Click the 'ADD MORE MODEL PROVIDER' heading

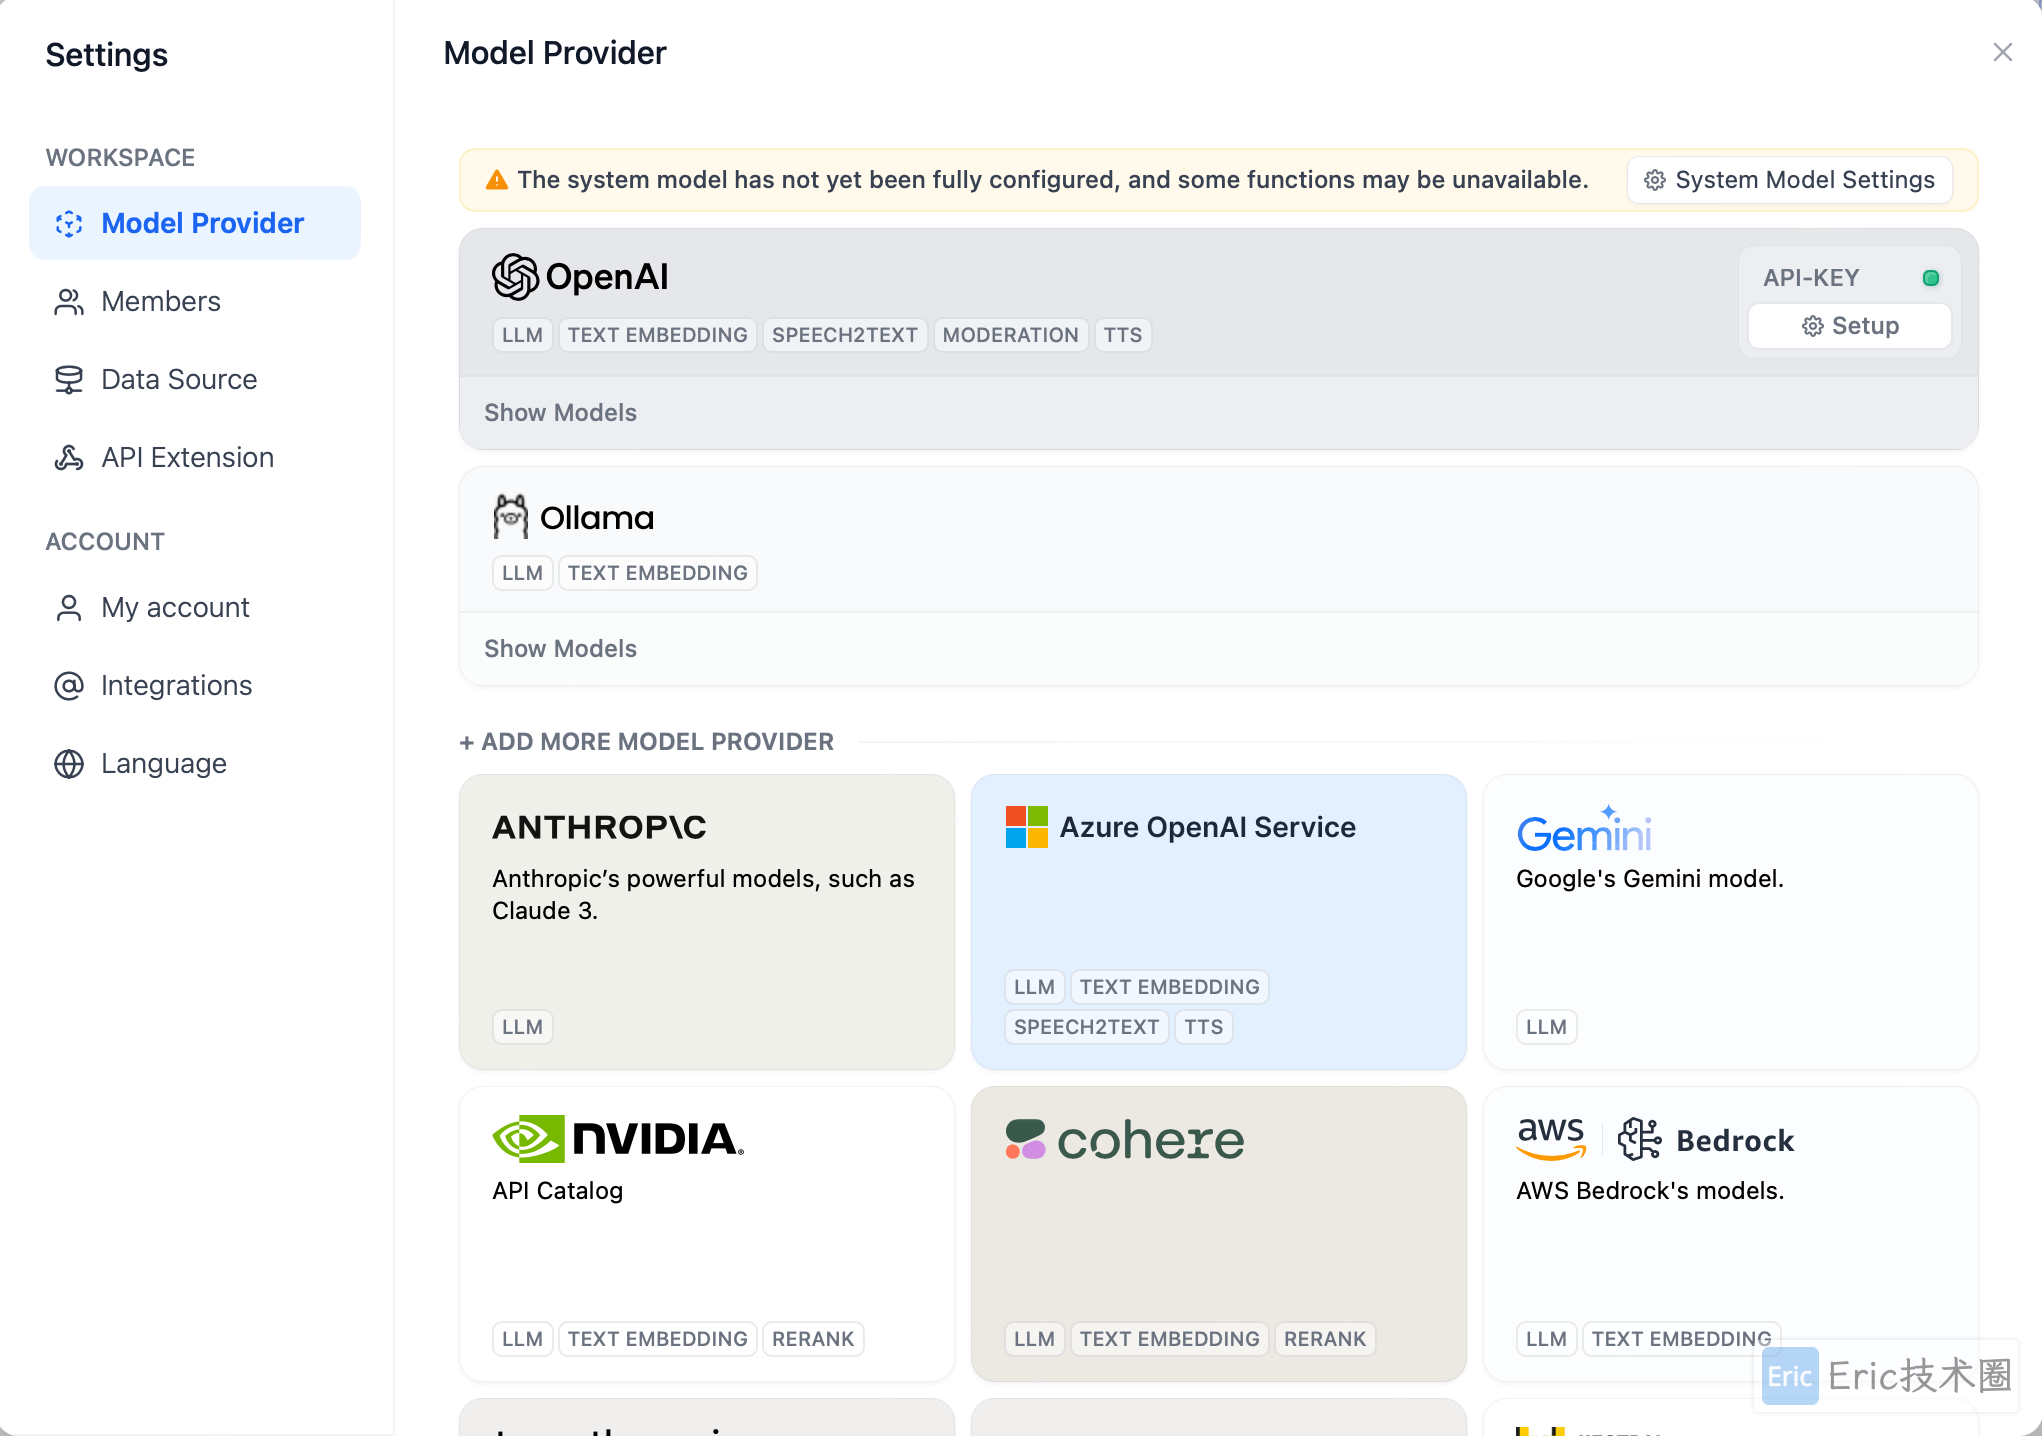coord(647,742)
